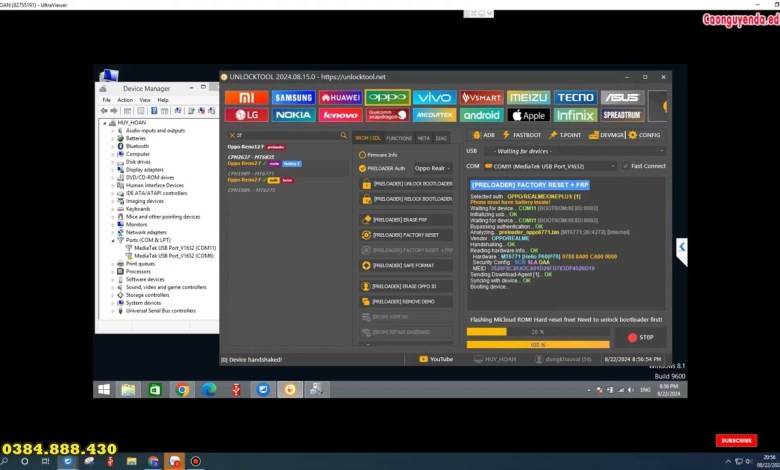Image resolution: width=780 pixels, height=470 pixels.
Task: Select the Nokia brand tile
Action: [293, 115]
